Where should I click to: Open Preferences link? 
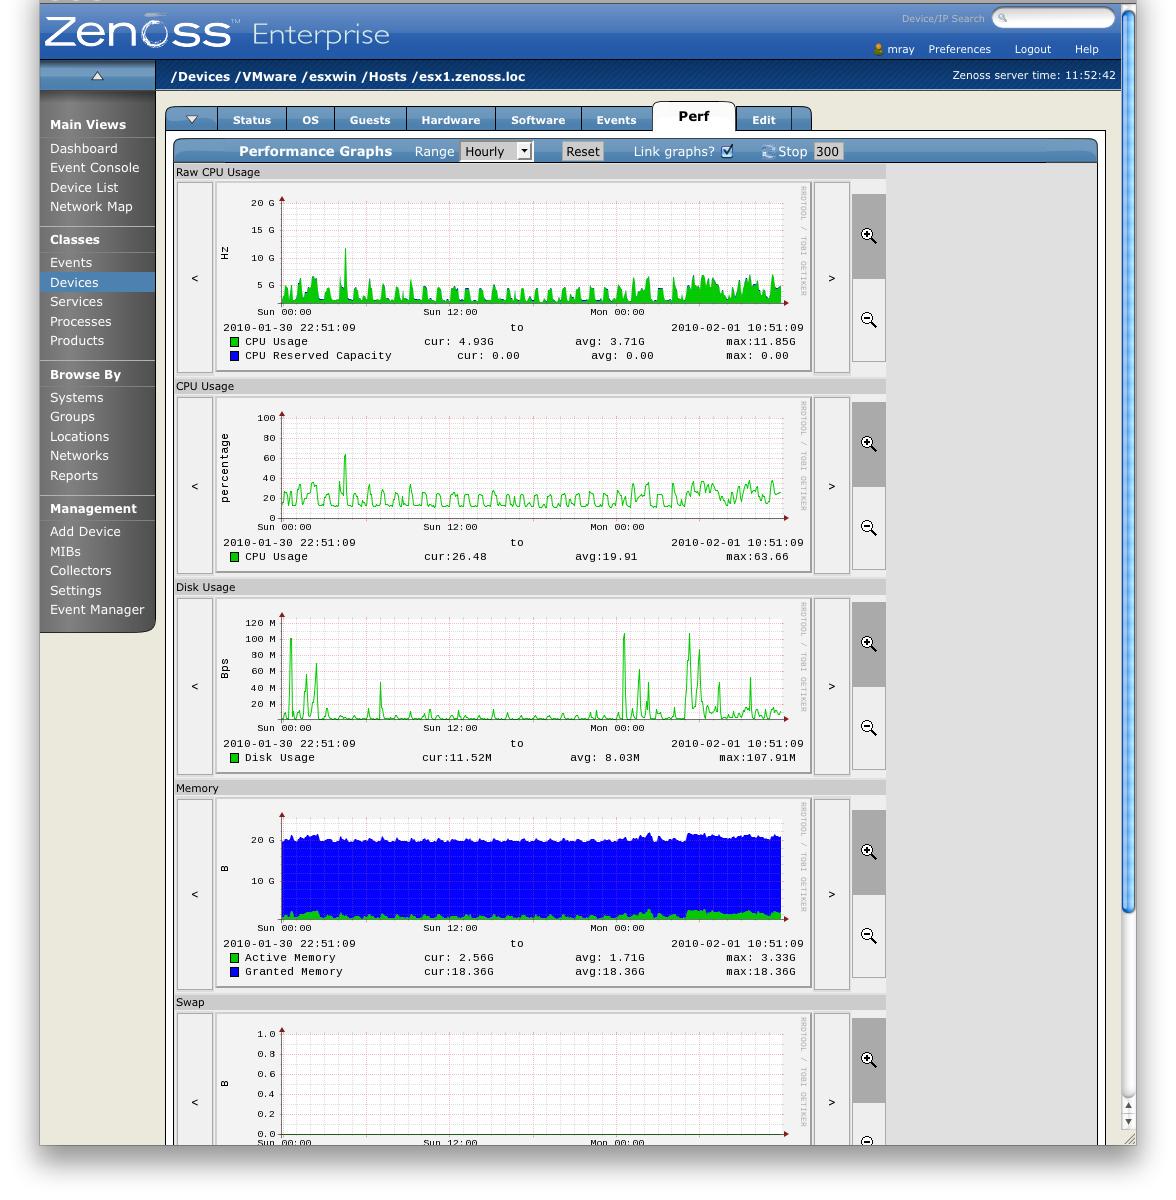pyautogui.click(x=959, y=49)
